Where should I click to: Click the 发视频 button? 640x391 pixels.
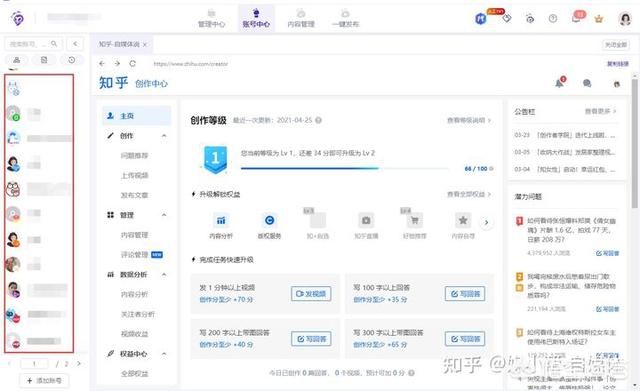coord(311,294)
